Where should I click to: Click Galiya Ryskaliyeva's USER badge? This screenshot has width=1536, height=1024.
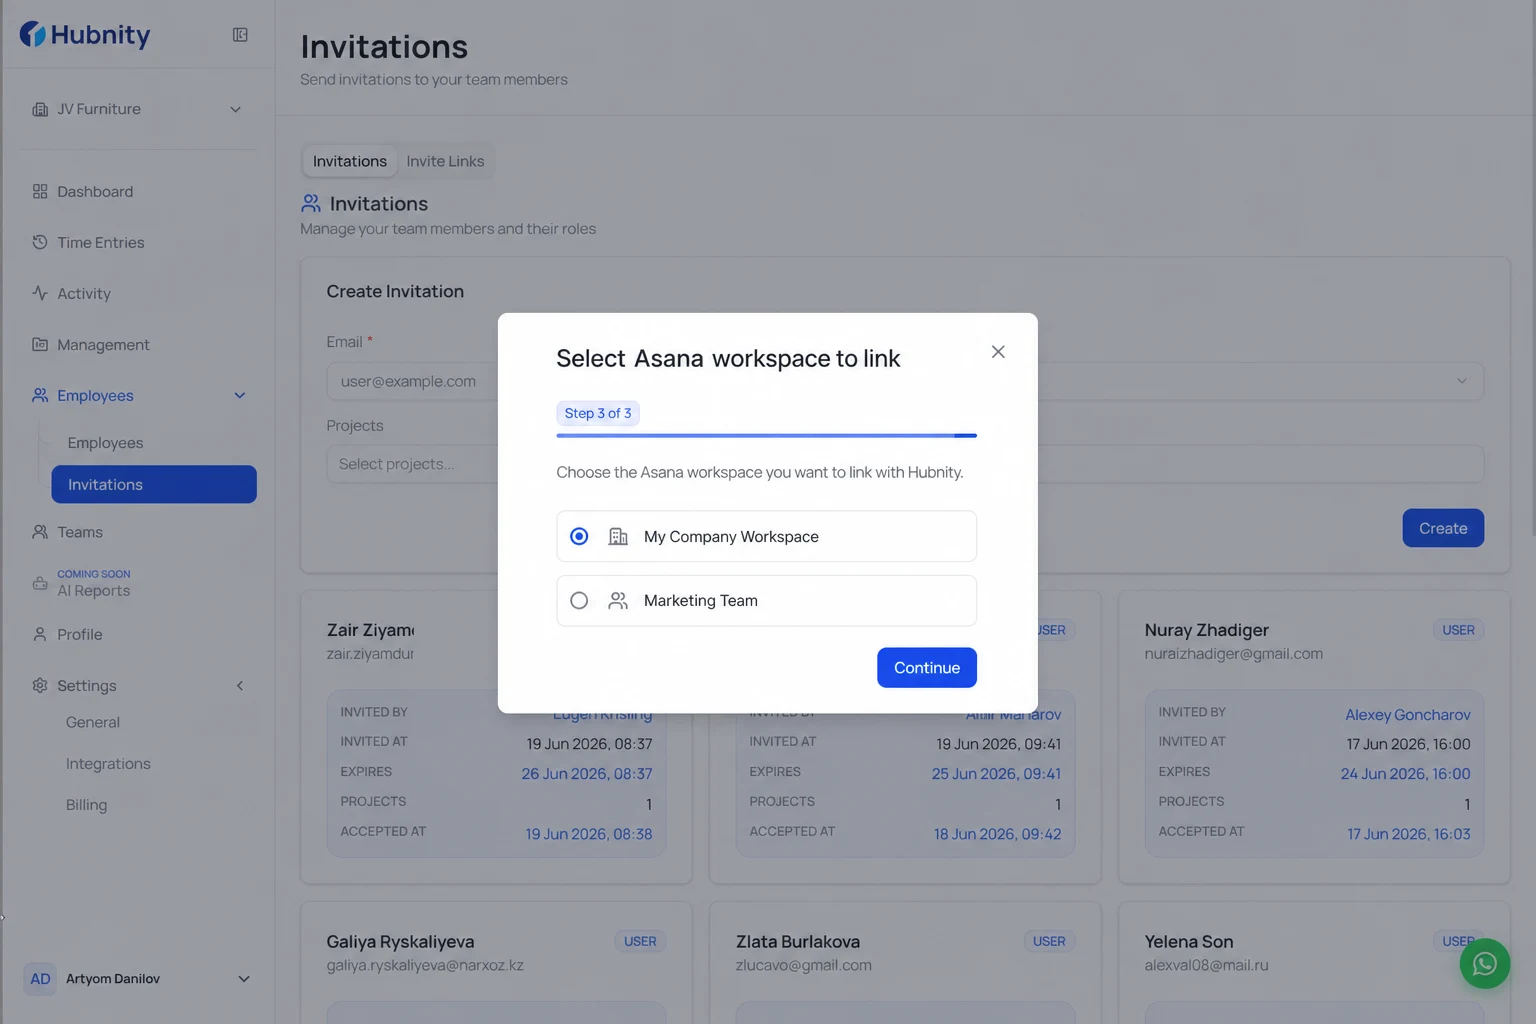tap(640, 941)
